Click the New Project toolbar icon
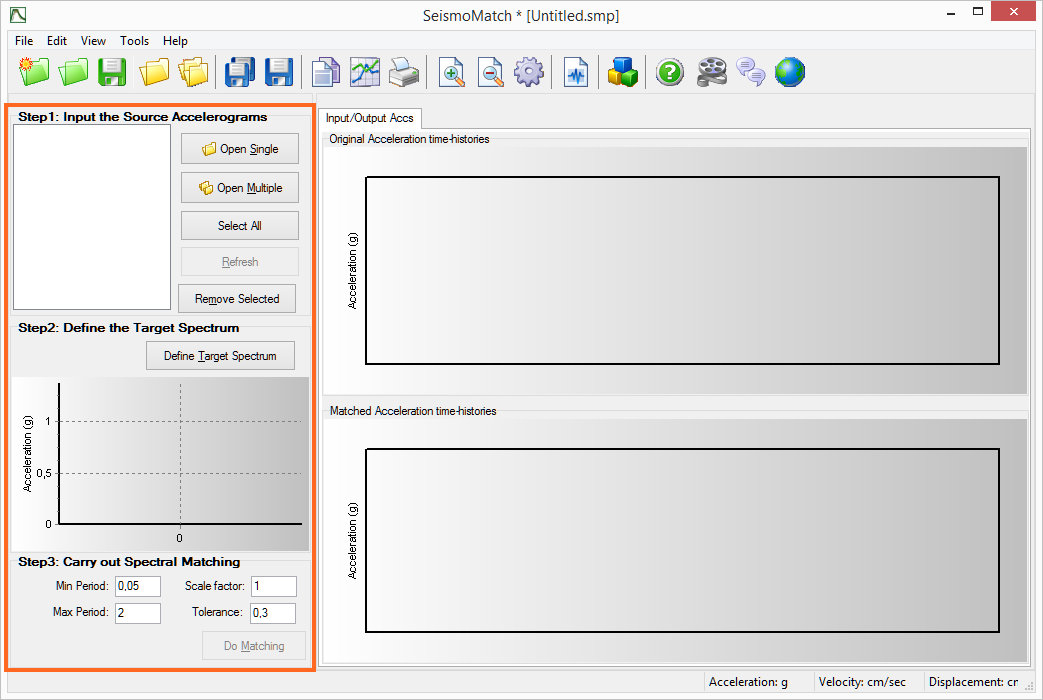 click(x=33, y=72)
